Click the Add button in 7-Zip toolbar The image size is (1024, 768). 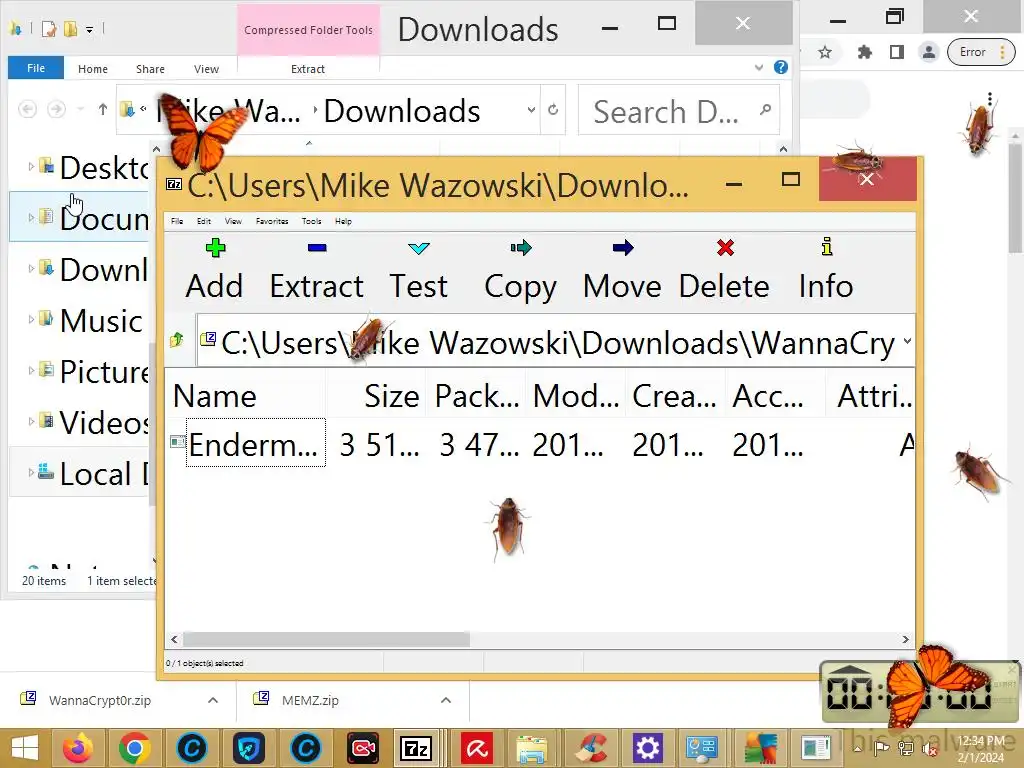214,270
